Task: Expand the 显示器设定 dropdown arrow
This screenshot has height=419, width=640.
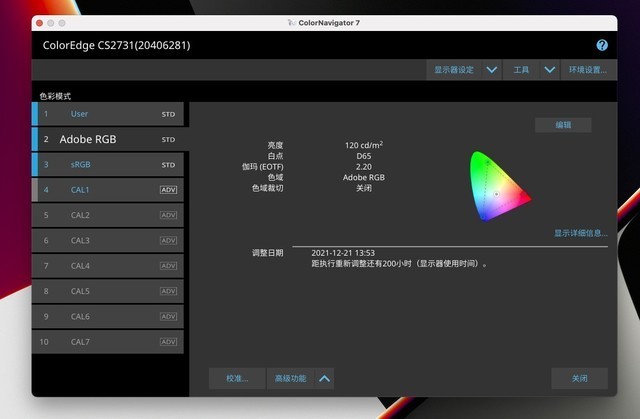Action: click(492, 70)
